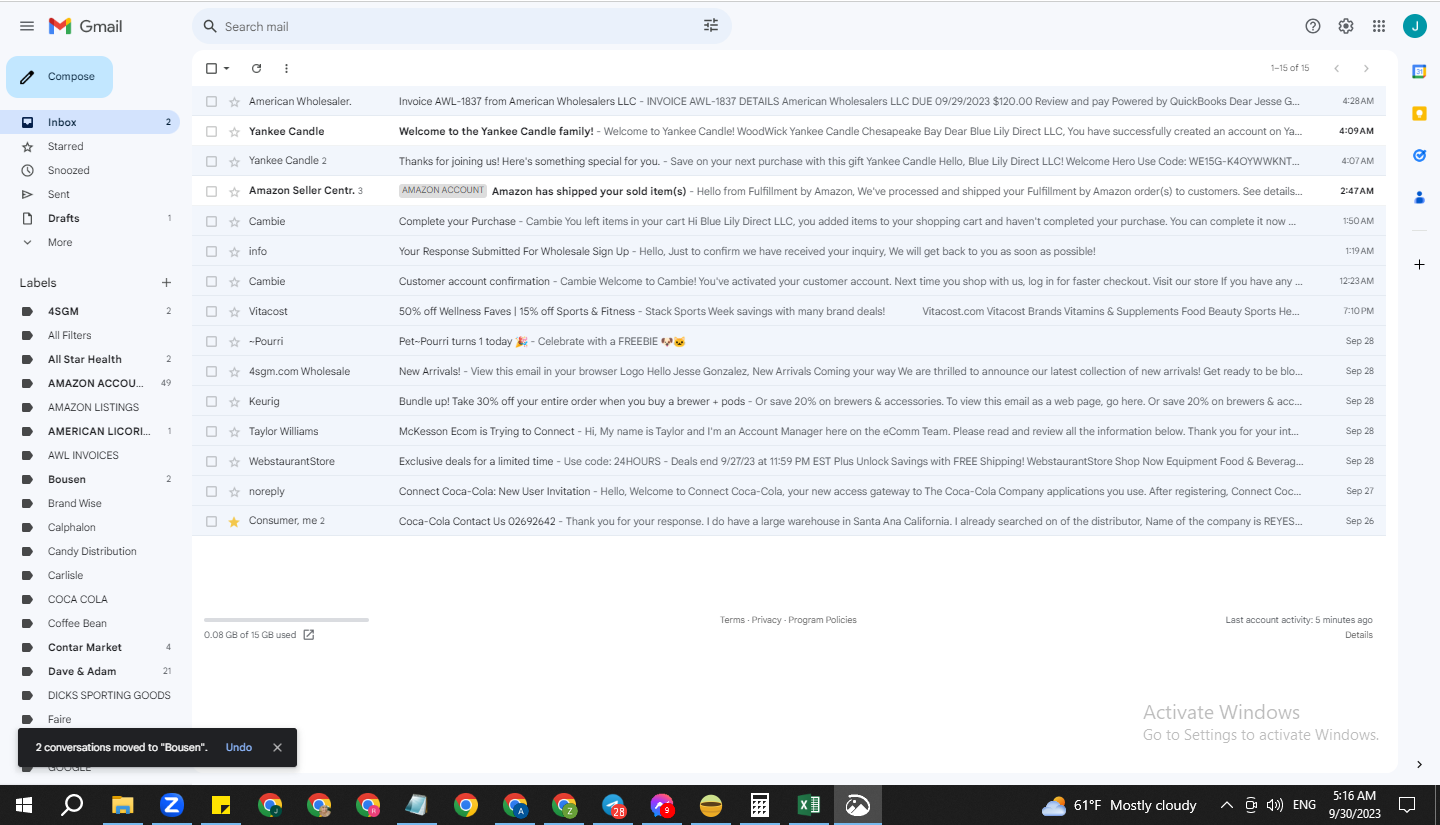
Task: Expand the More folders list
Action: tap(60, 242)
